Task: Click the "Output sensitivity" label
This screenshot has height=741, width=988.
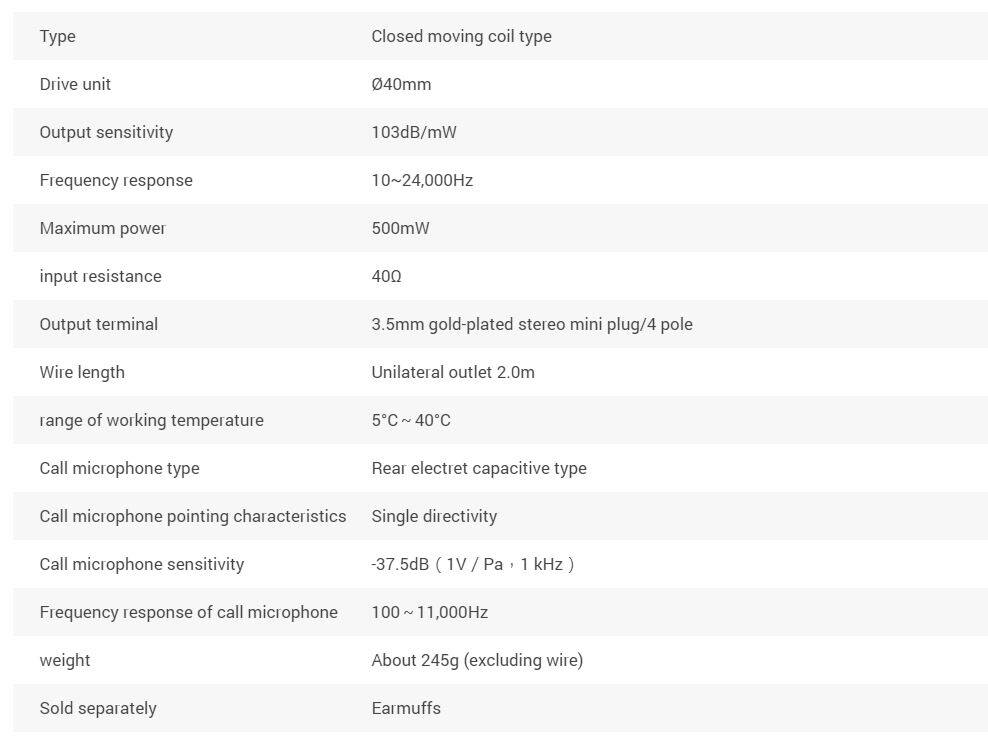Action: (x=106, y=132)
